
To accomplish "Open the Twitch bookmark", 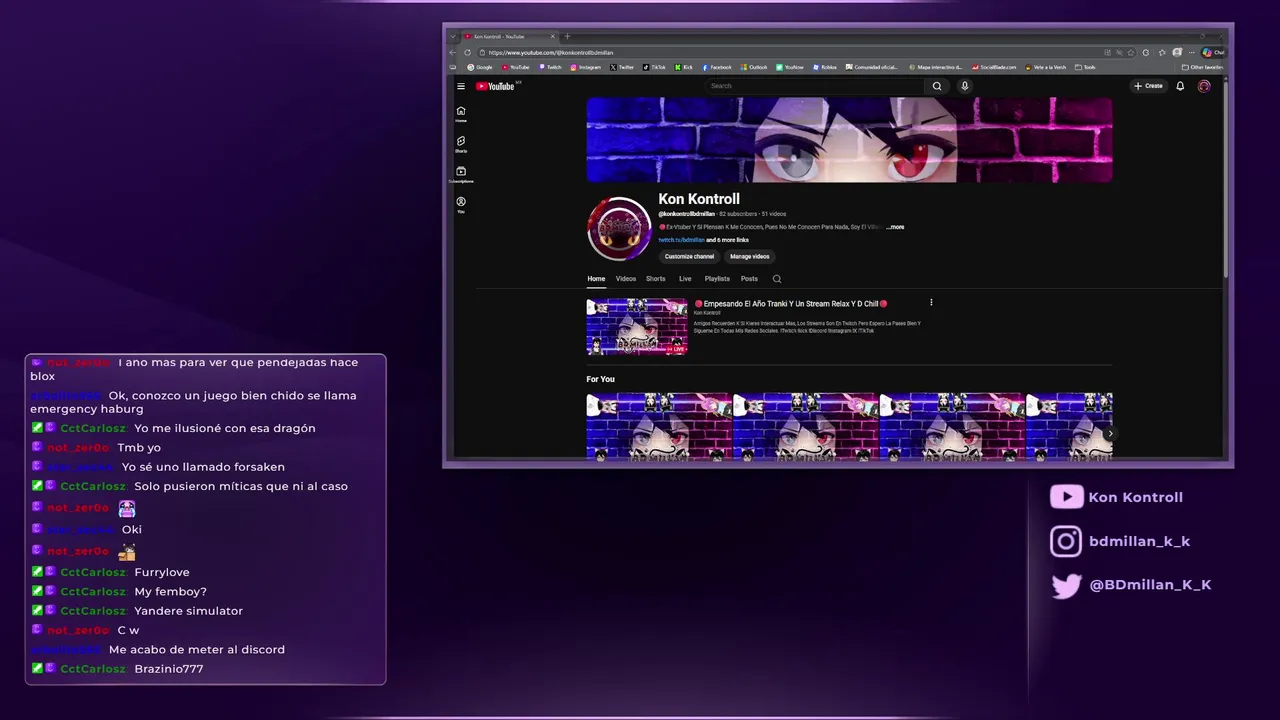I will click(x=550, y=67).
